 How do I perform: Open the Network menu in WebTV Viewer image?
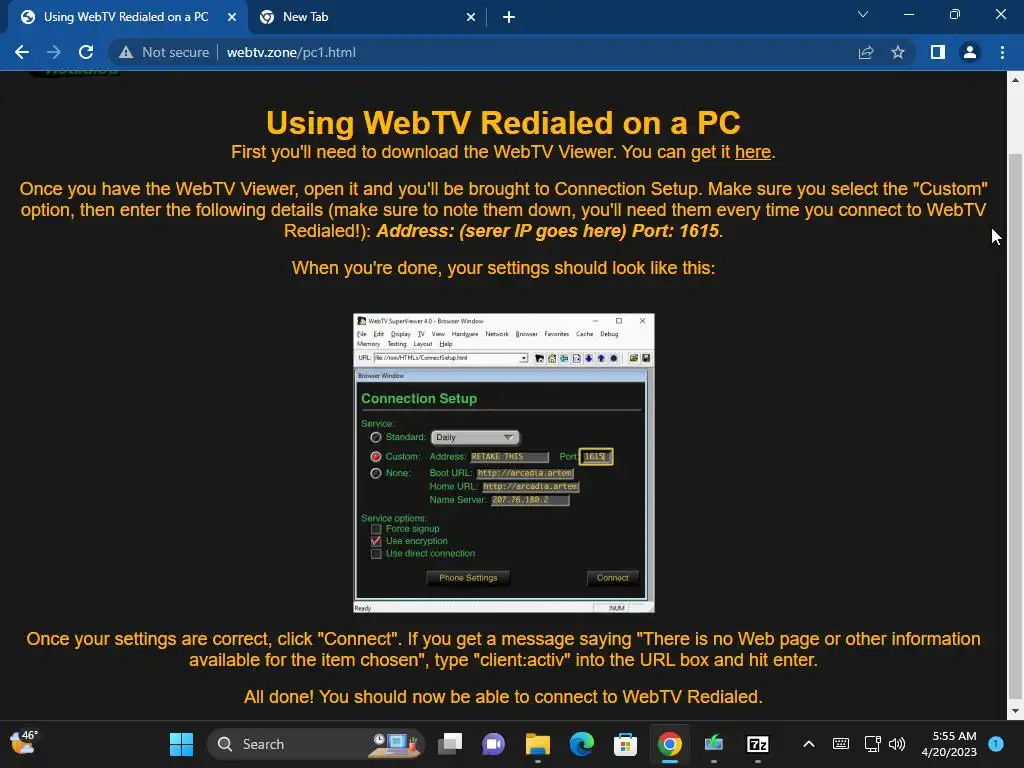(496, 334)
